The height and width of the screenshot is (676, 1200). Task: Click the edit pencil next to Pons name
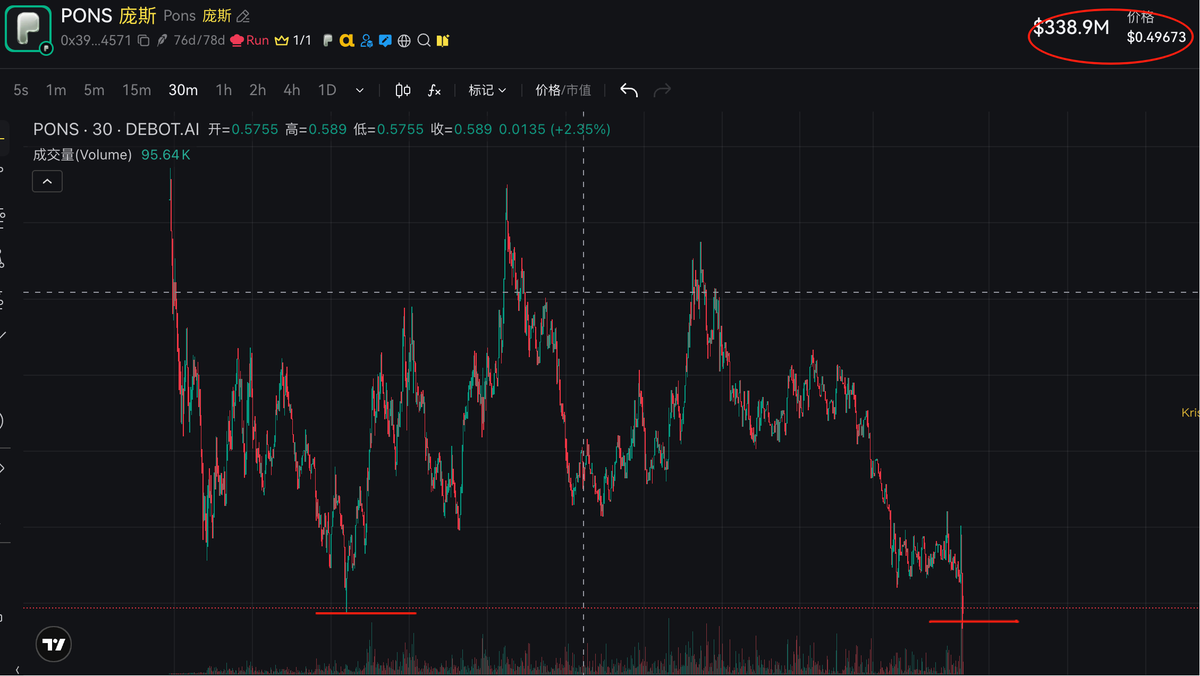click(x=243, y=17)
